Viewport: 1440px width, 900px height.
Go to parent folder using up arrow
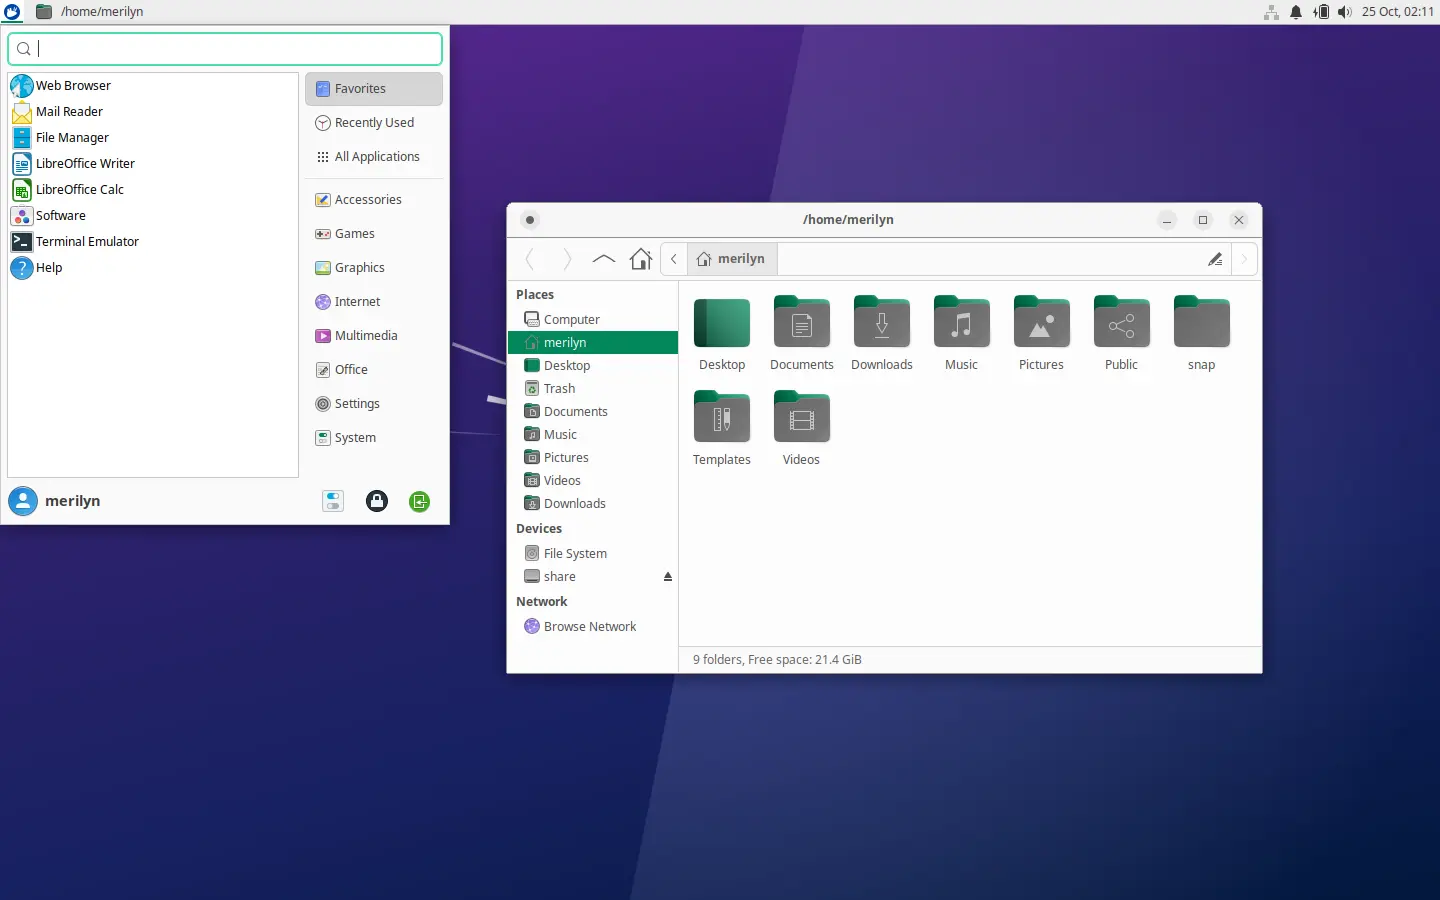point(603,259)
